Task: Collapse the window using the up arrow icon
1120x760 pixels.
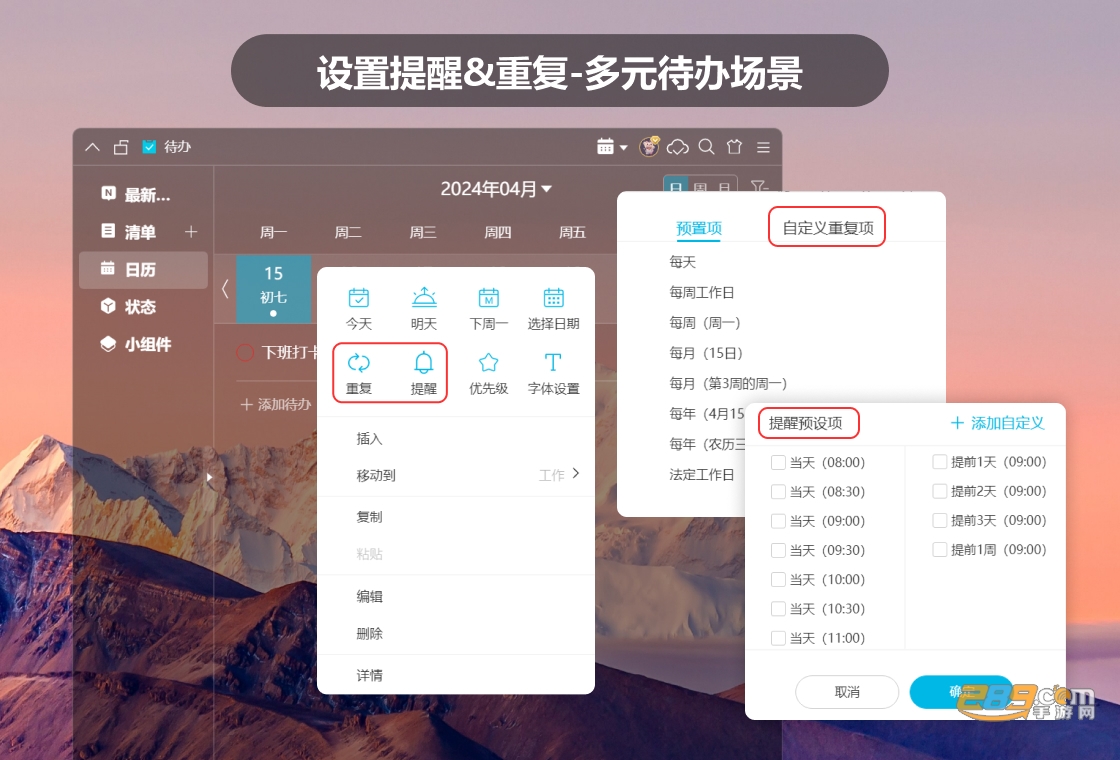Action: click(92, 147)
